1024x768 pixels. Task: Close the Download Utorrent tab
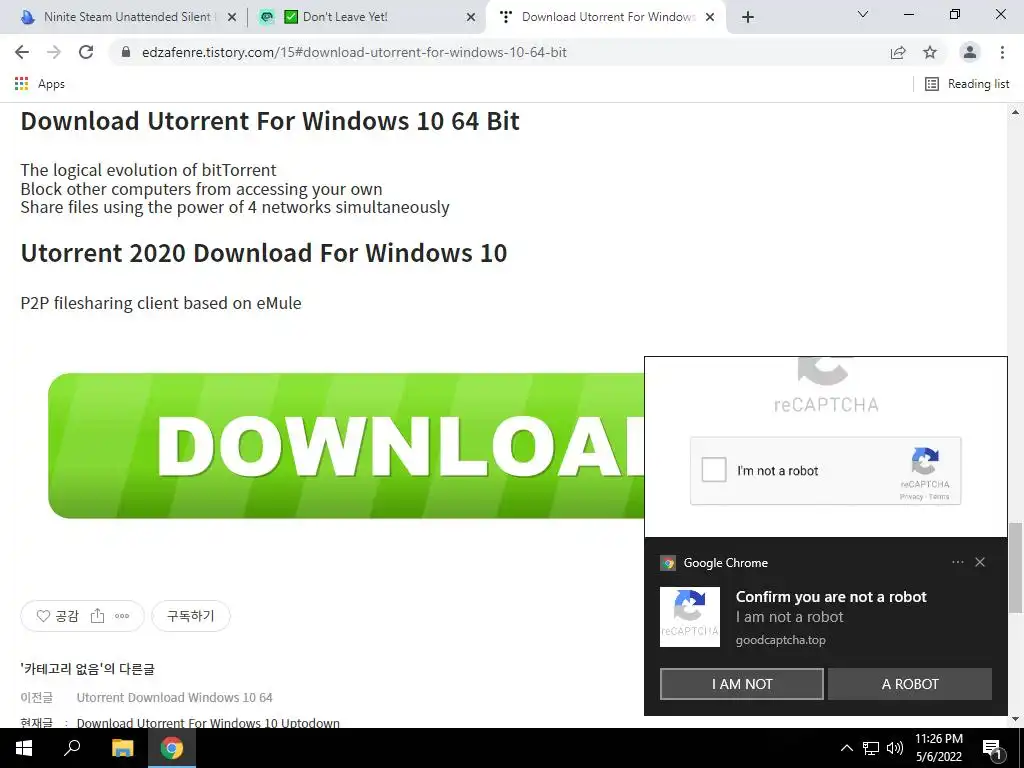click(710, 18)
